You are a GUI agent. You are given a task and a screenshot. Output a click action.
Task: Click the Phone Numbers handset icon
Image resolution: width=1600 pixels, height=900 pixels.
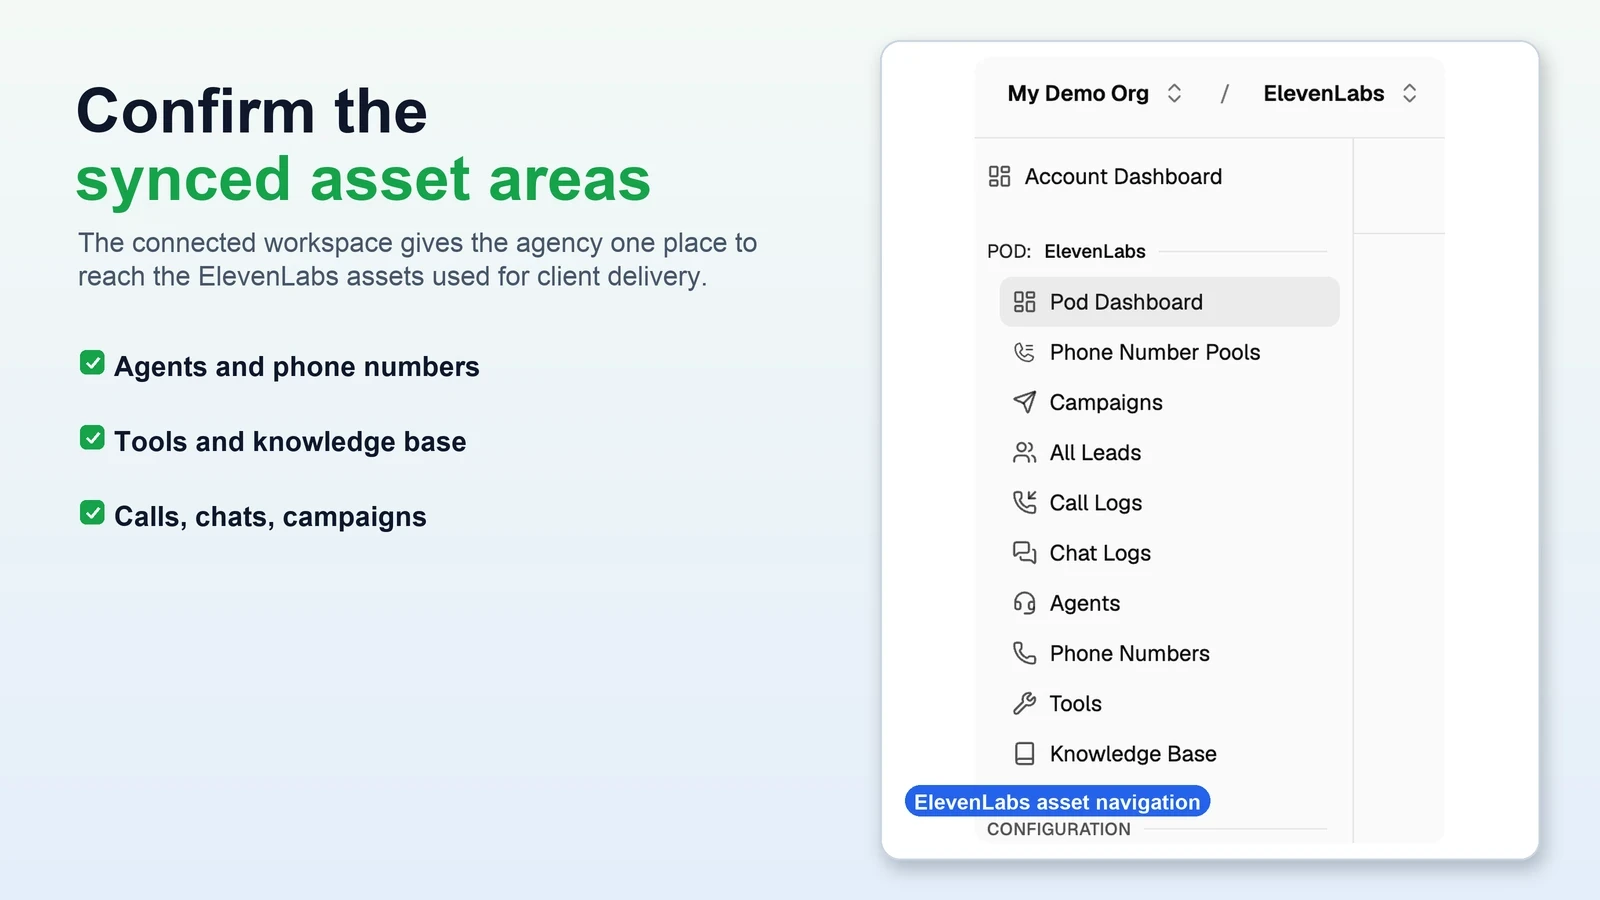click(x=1024, y=653)
